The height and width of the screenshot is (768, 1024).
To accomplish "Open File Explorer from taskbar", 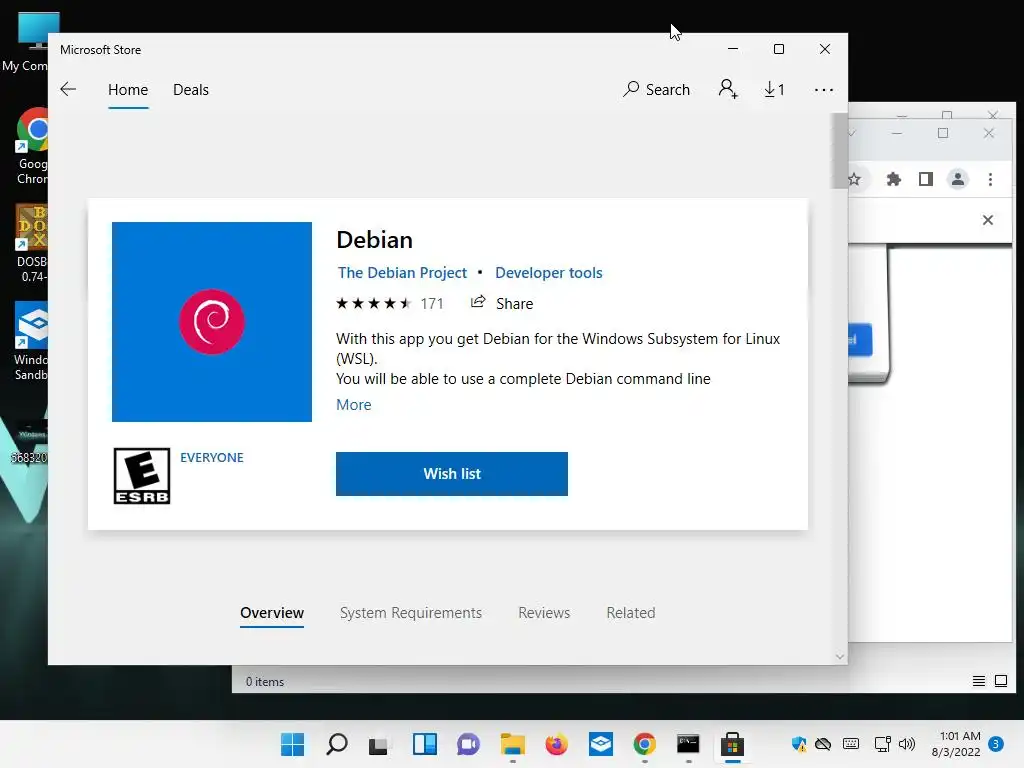I will [x=513, y=744].
